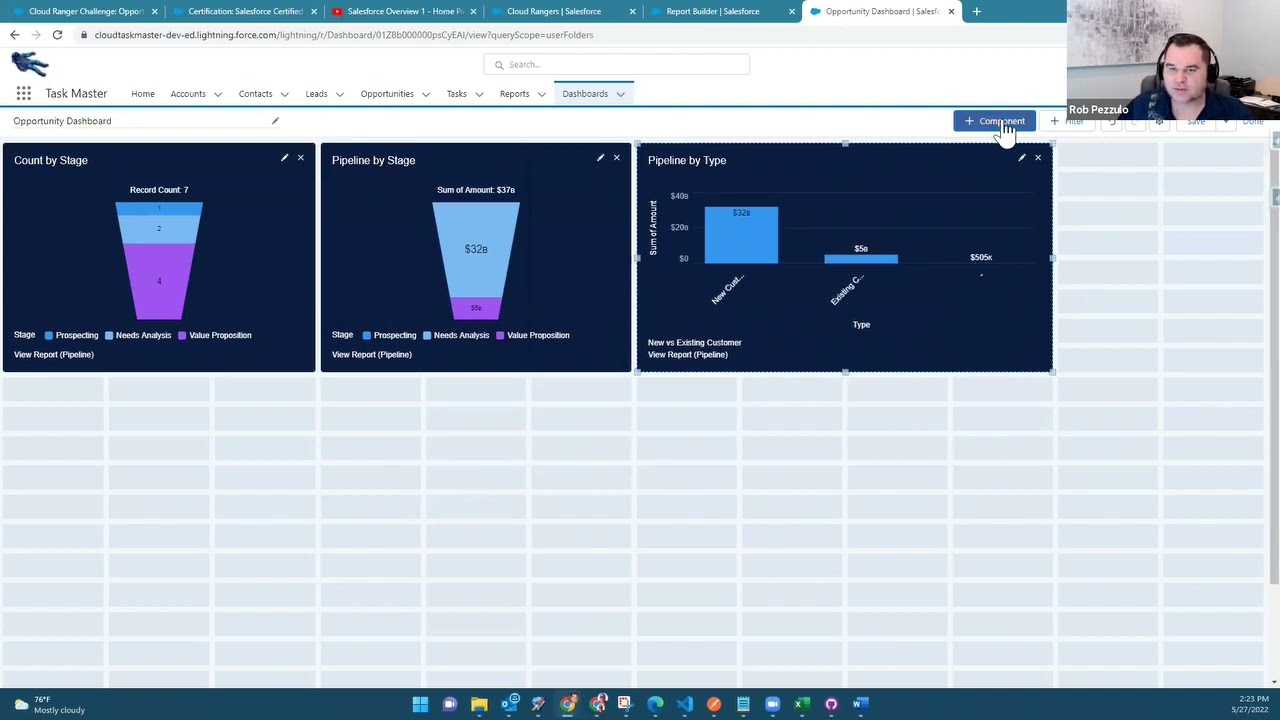The width and height of the screenshot is (1280, 720).
Task: Click the New Customer bar in Pipeline by Type
Action: click(x=741, y=235)
